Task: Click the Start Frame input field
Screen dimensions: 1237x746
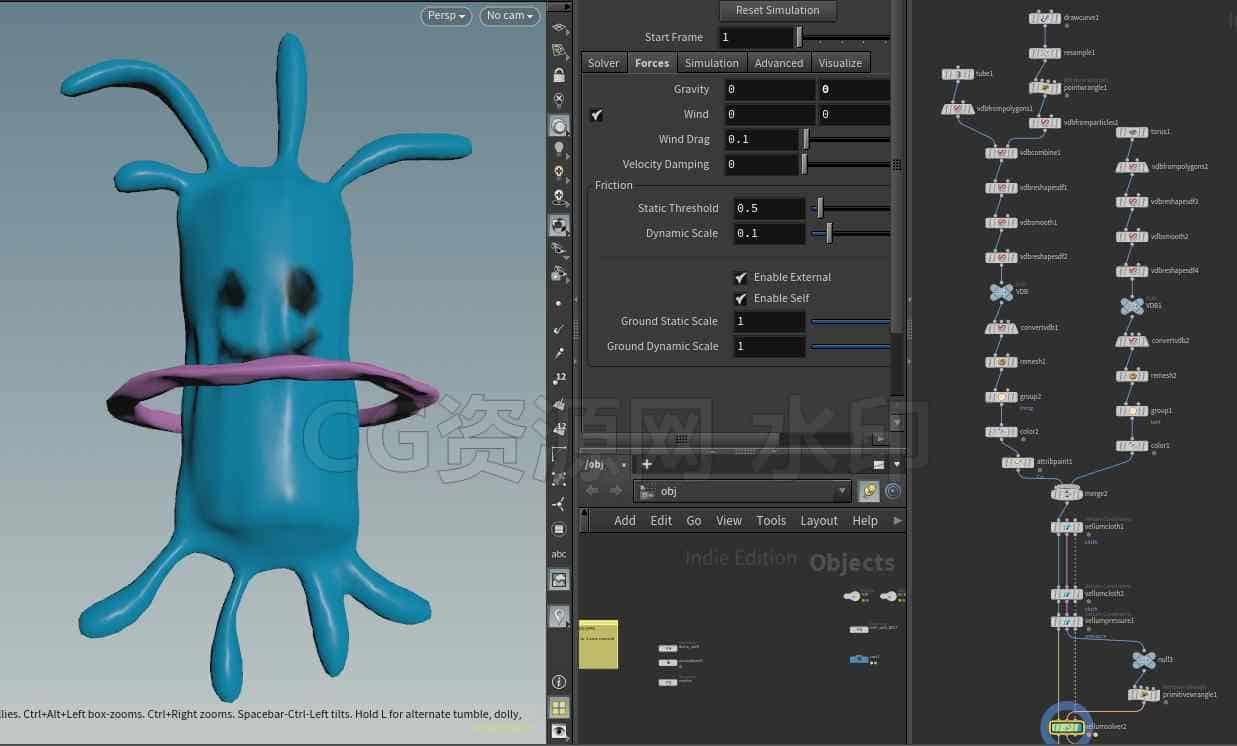Action: pos(757,38)
